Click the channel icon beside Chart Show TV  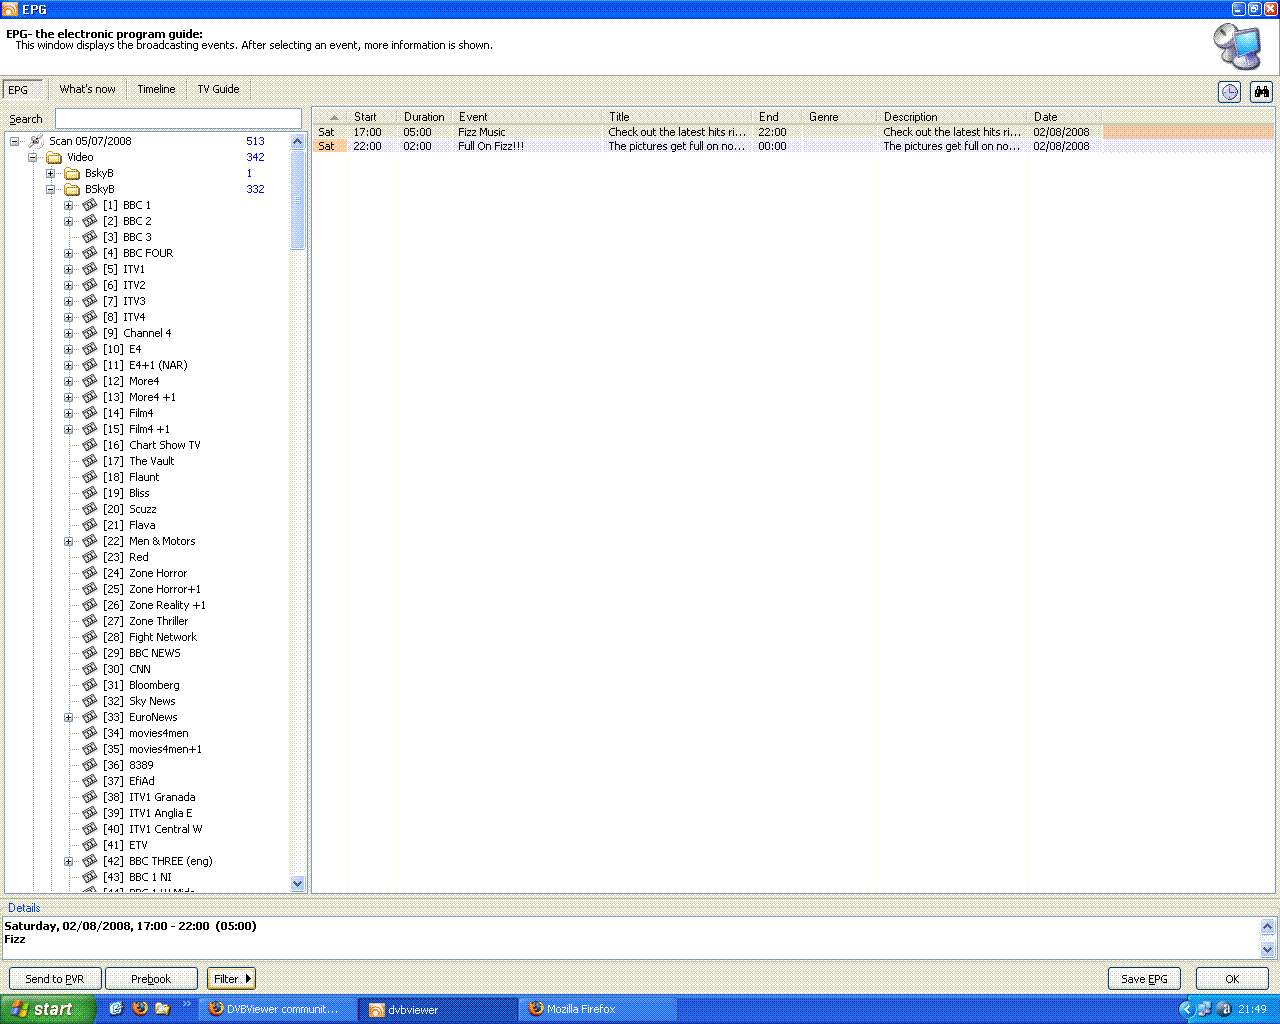(x=90, y=445)
